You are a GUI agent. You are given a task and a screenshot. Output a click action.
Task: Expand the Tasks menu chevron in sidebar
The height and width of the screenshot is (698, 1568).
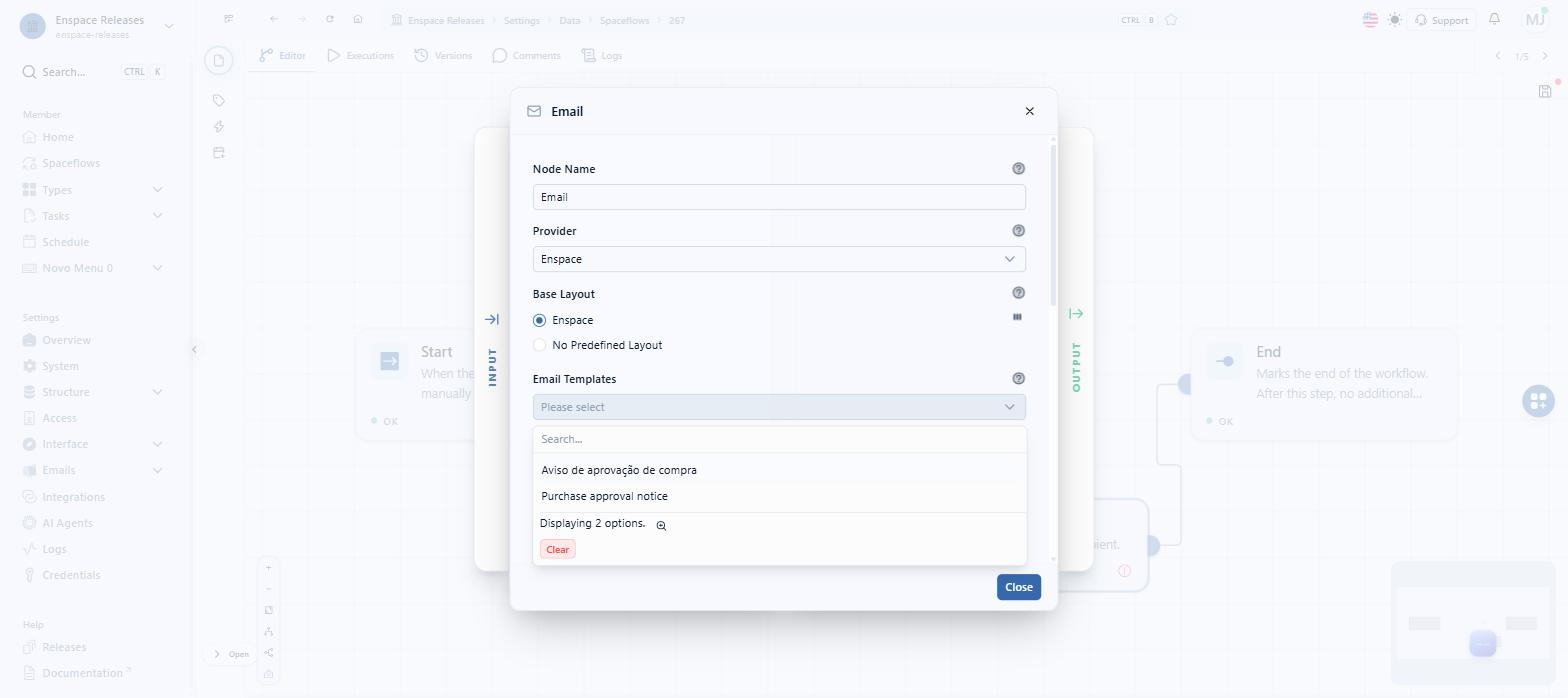pos(158,216)
